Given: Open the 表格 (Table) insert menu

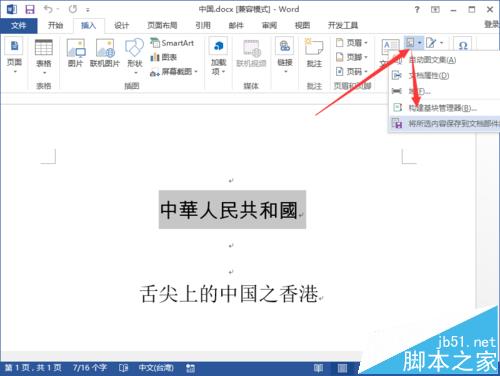Looking at the screenshot, I should pyautogui.click(x=44, y=57).
